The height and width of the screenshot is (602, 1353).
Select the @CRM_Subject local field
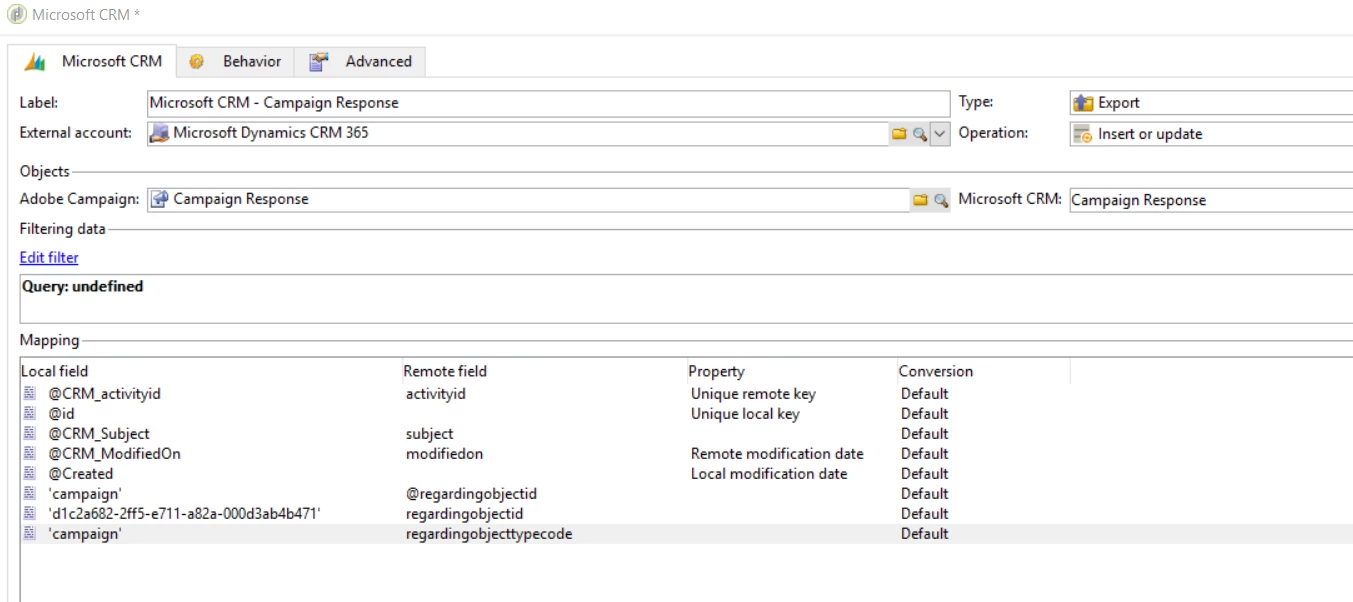click(99, 434)
